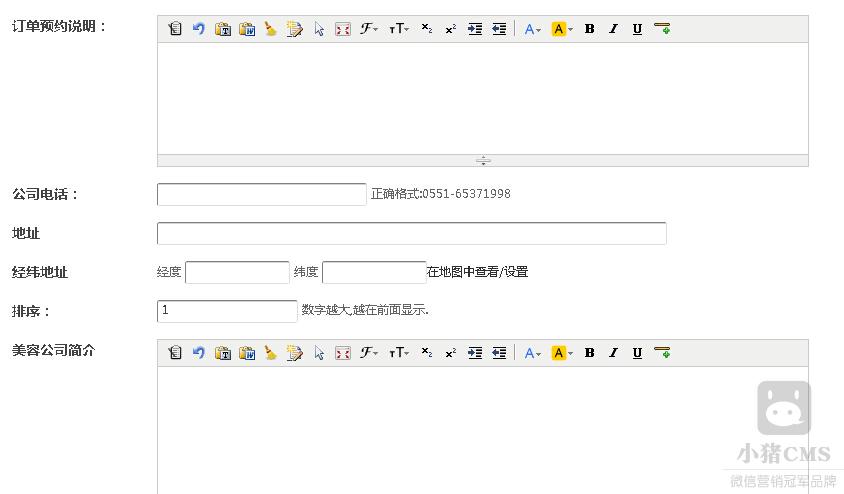844x494 pixels.
Task: Open font family dropdown in 订单预约说明 editor
Action: pos(369,29)
